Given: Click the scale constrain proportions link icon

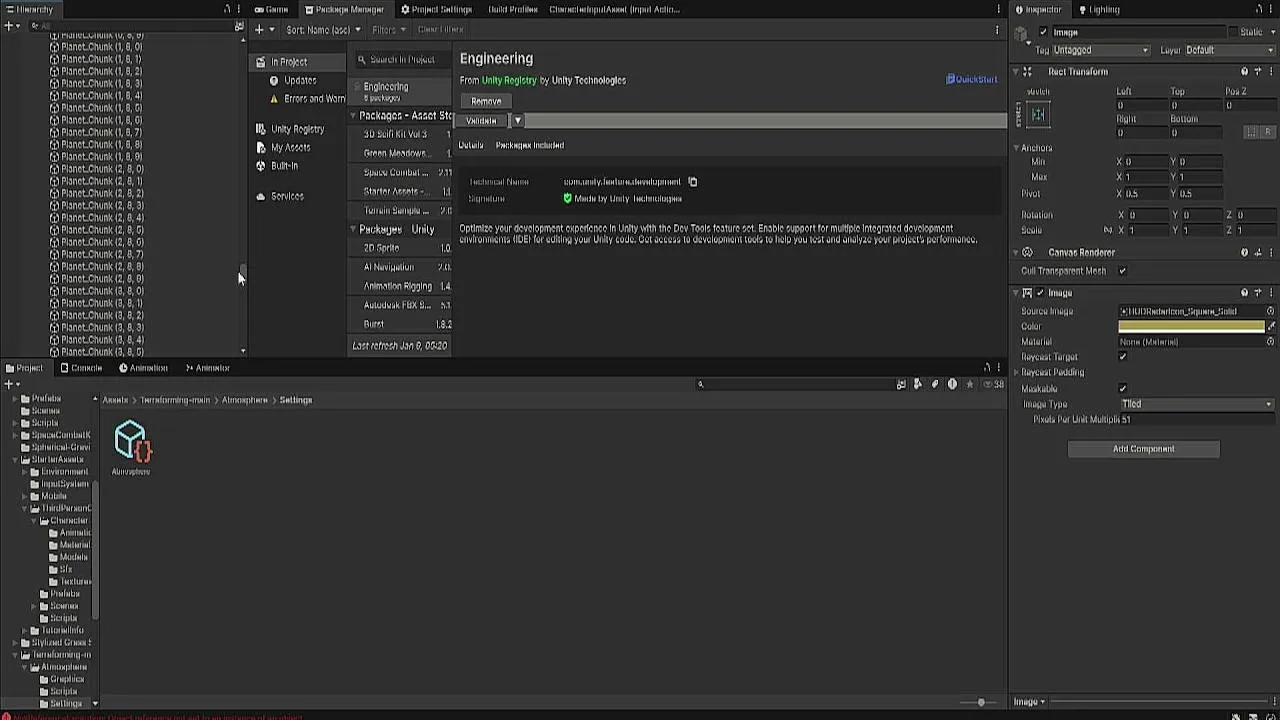Looking at the screenshot, I should point(1107,230).
